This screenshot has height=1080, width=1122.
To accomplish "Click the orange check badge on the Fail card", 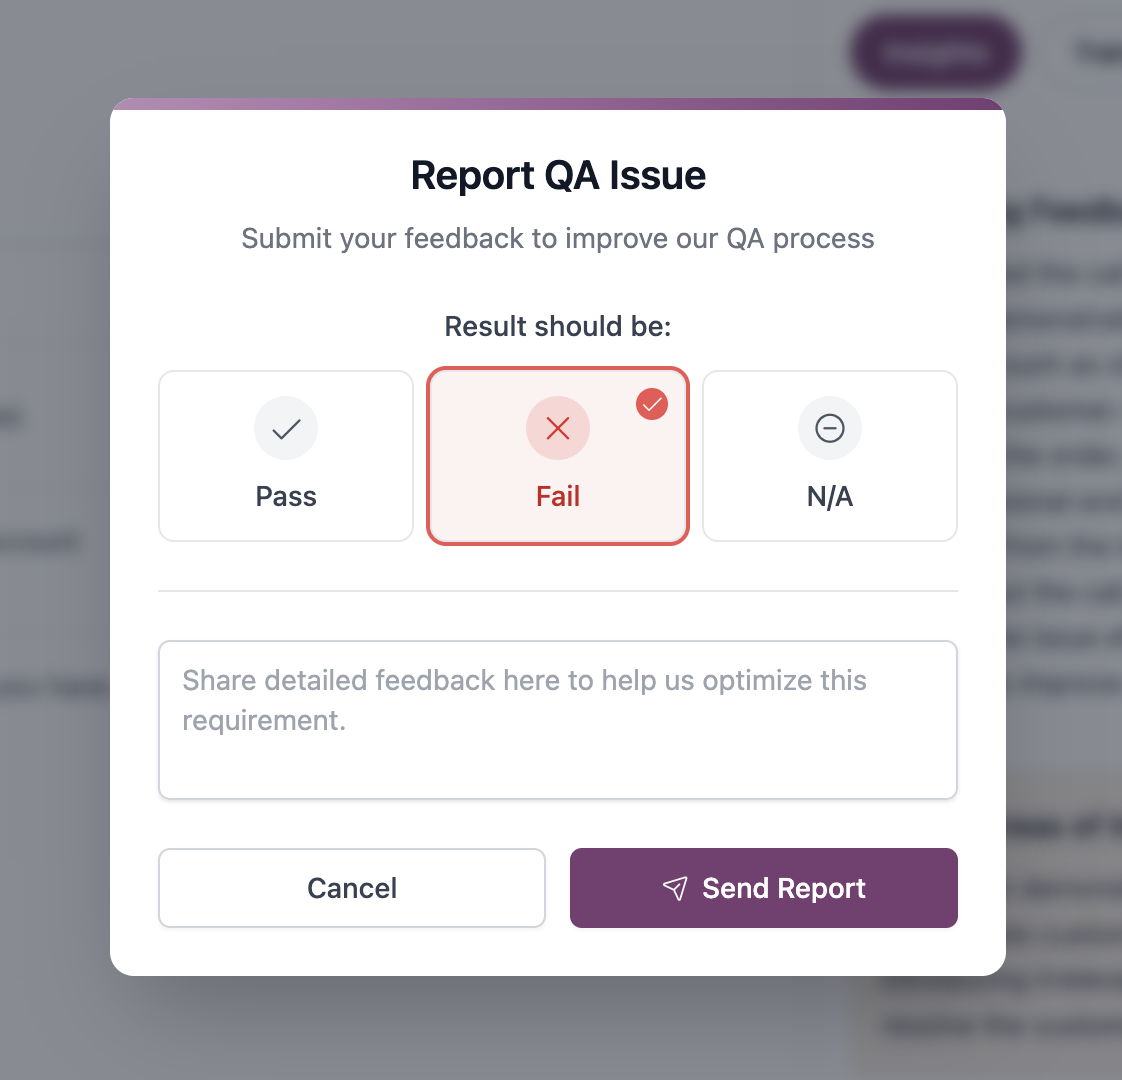I will 651,404.
